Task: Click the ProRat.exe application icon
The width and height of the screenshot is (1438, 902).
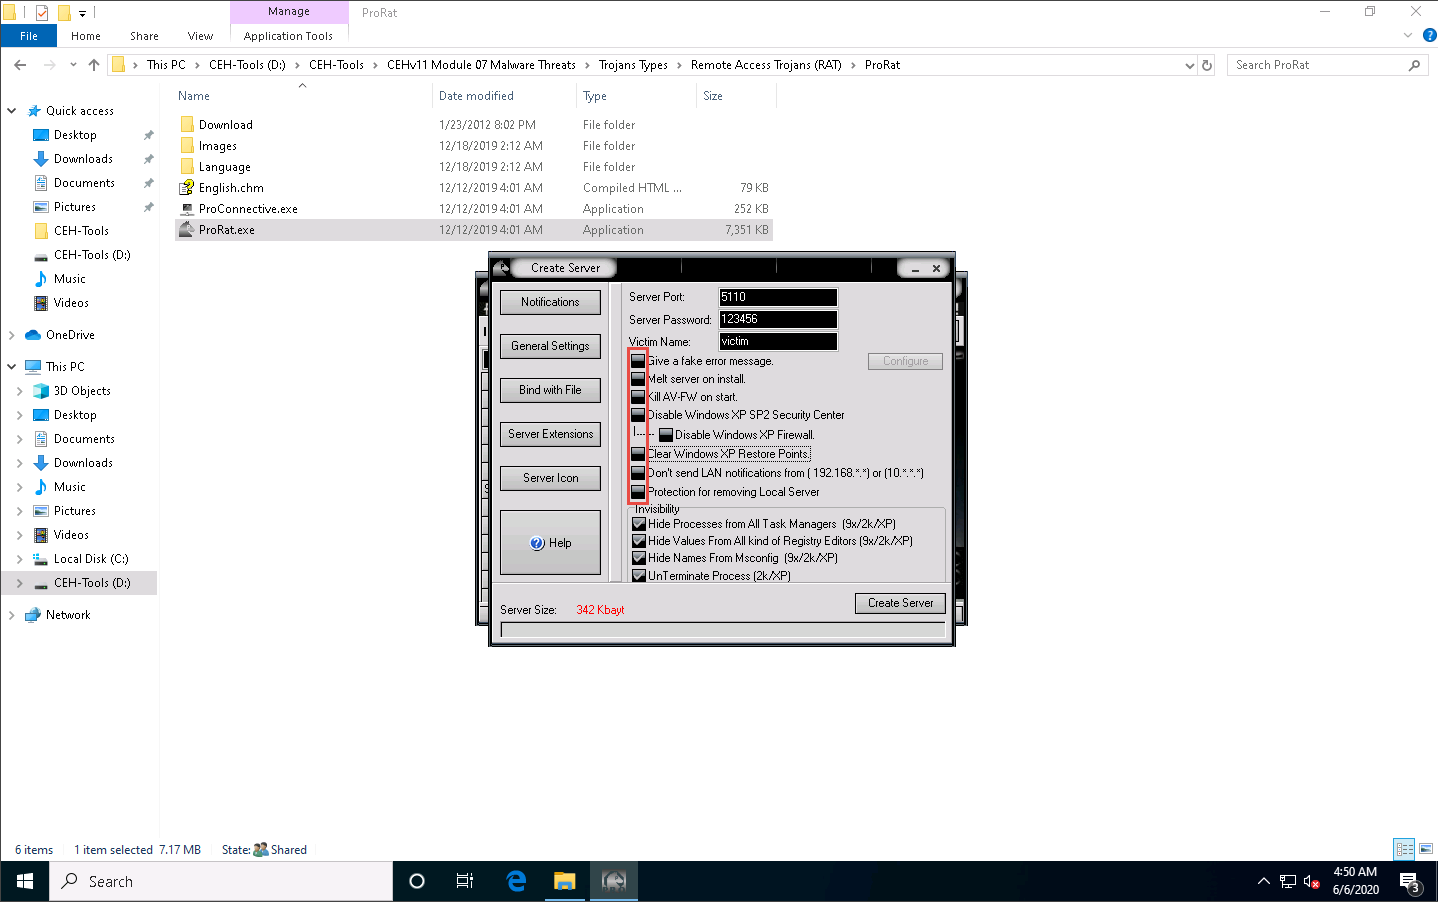Action: 186,230
